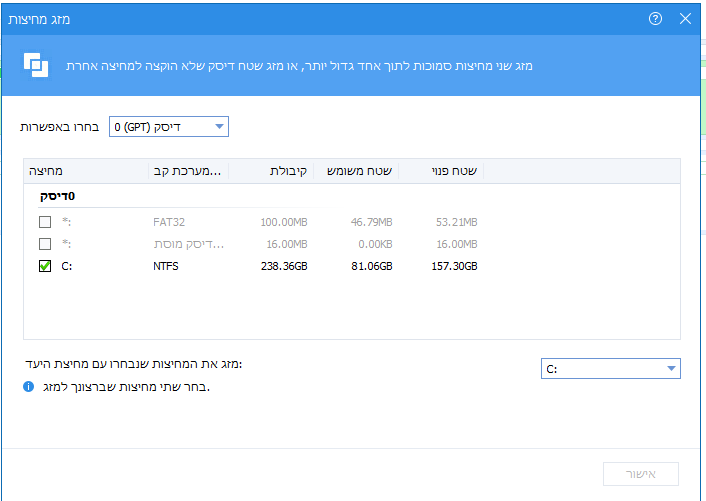
Task: Check the 16.00MB partition checkbox
Action: tap(45, 244)
